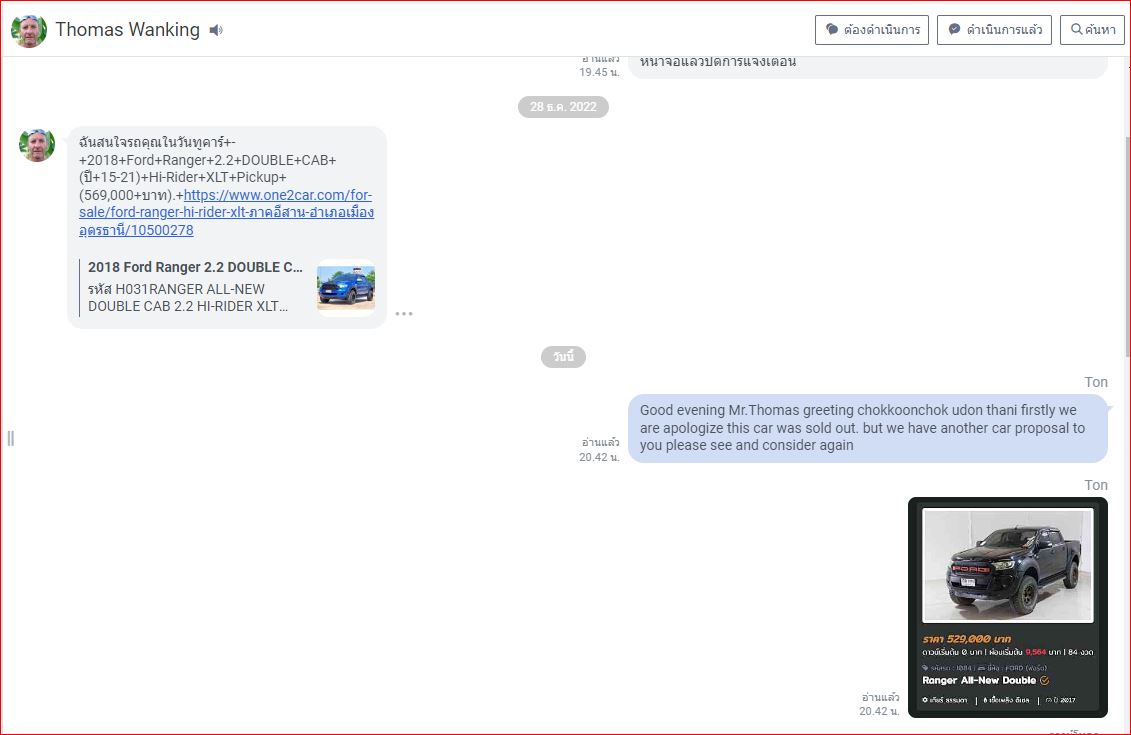This screenshot has height=735, width=1131.
Task: Click sender name Ton above car image
Action: point(1096,485)
